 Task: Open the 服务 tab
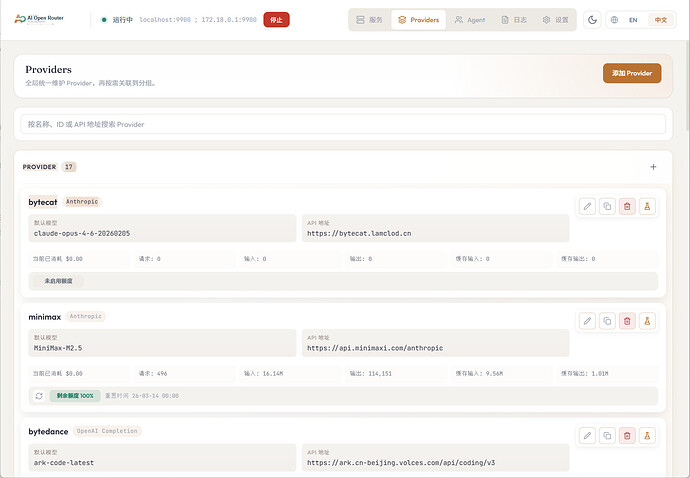(x=369, y=20)
